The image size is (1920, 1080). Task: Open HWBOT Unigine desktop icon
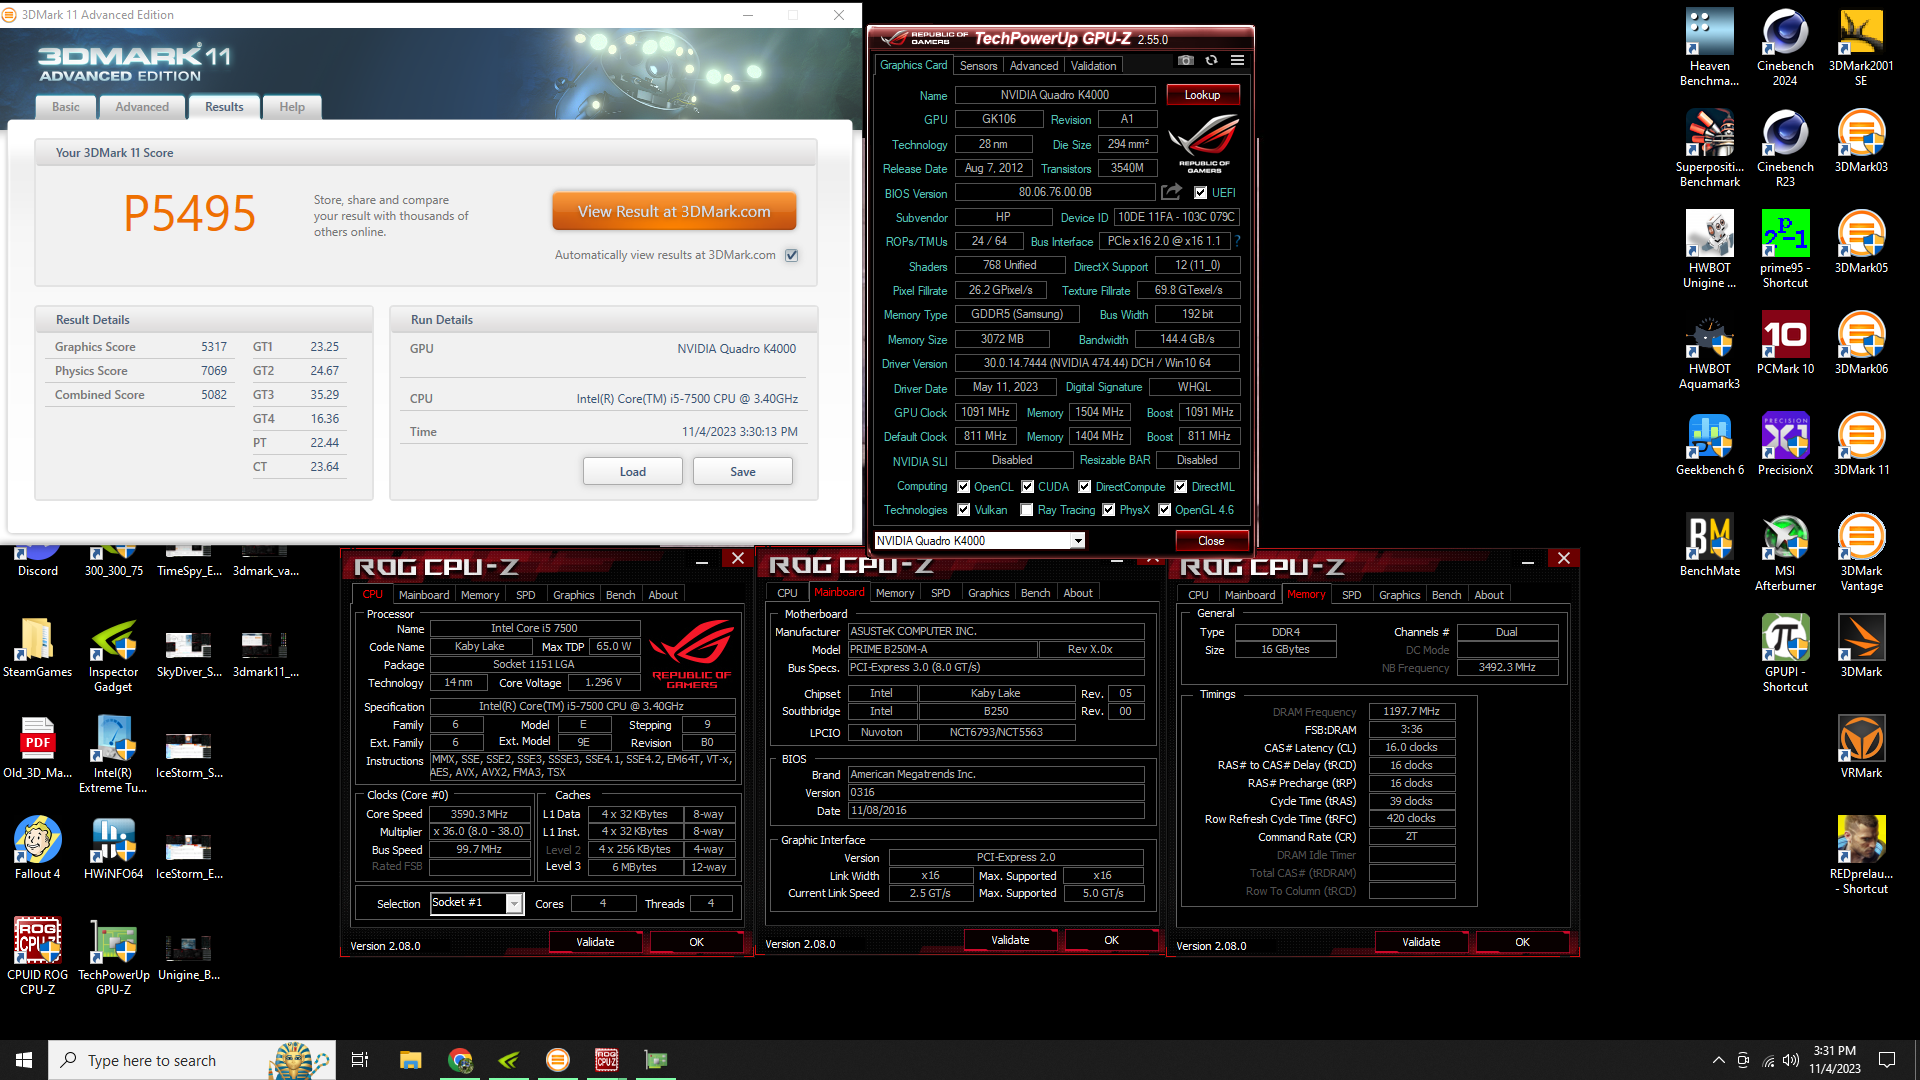click(1709, 249)
